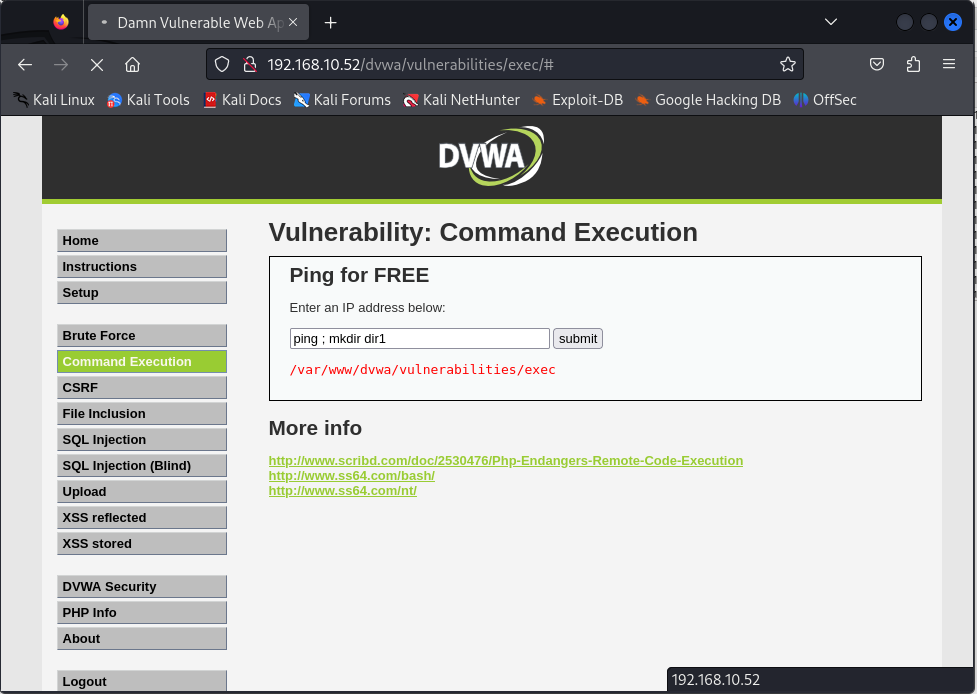The image size is (977, 694).
Task: Open Kali Tools bookmark
Action: (148, 100)
